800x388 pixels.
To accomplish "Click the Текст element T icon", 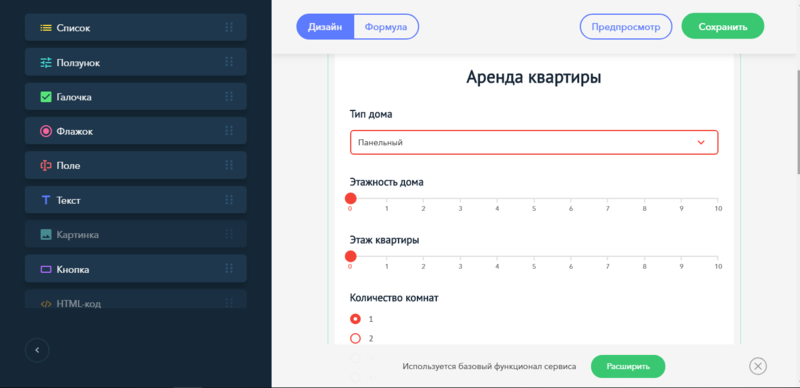I will coord(46,200).
